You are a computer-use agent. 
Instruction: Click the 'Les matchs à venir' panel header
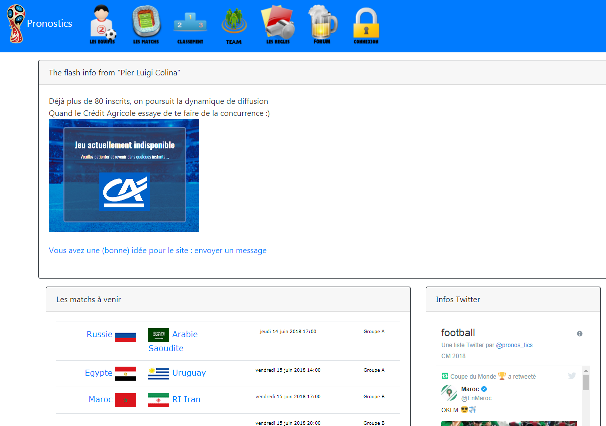pyautogui.click(x=228, y=299)
